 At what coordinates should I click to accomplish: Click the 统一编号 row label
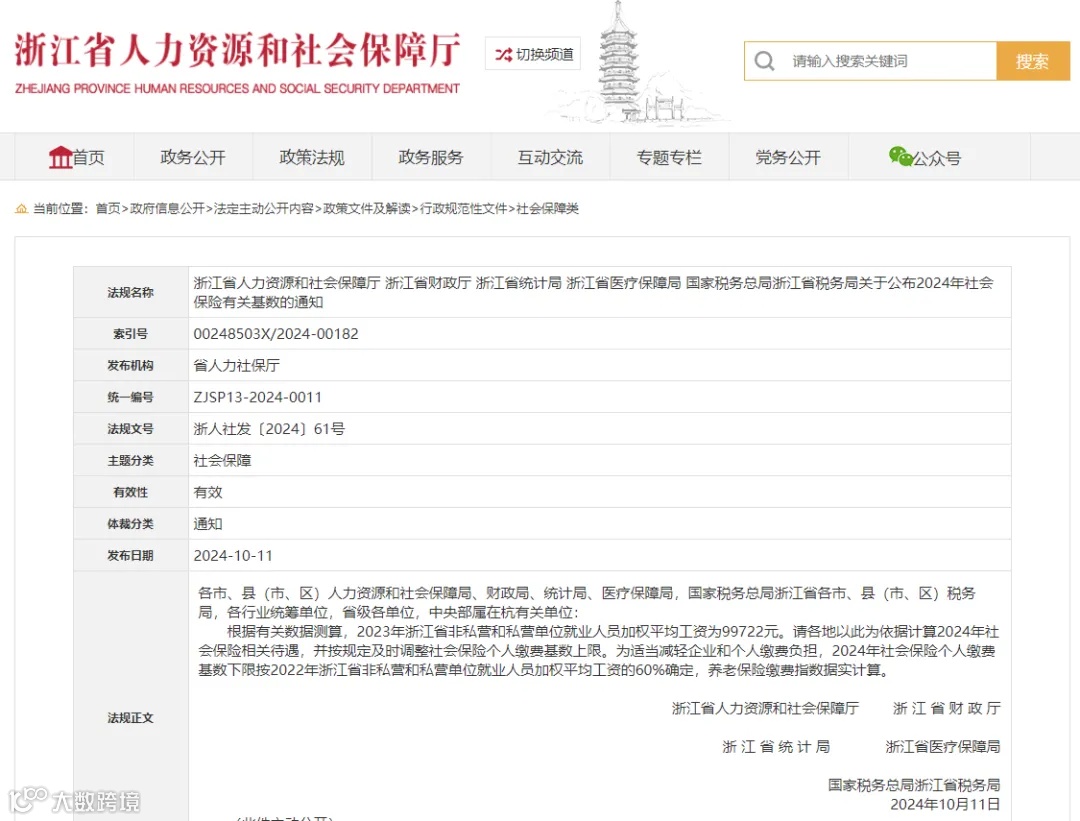[130, 397]
